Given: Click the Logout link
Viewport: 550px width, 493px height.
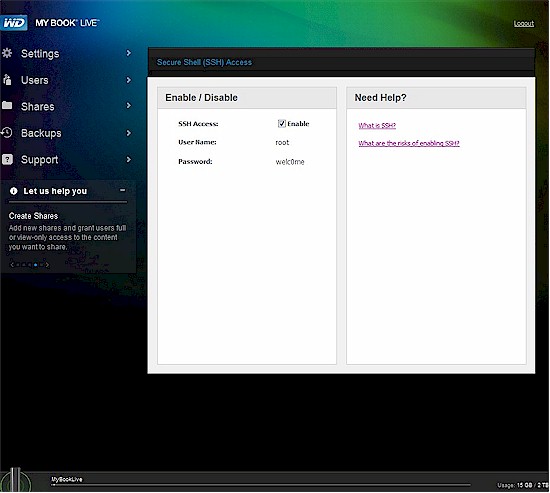Looking at the screenshot, I should tap(524, 24).
